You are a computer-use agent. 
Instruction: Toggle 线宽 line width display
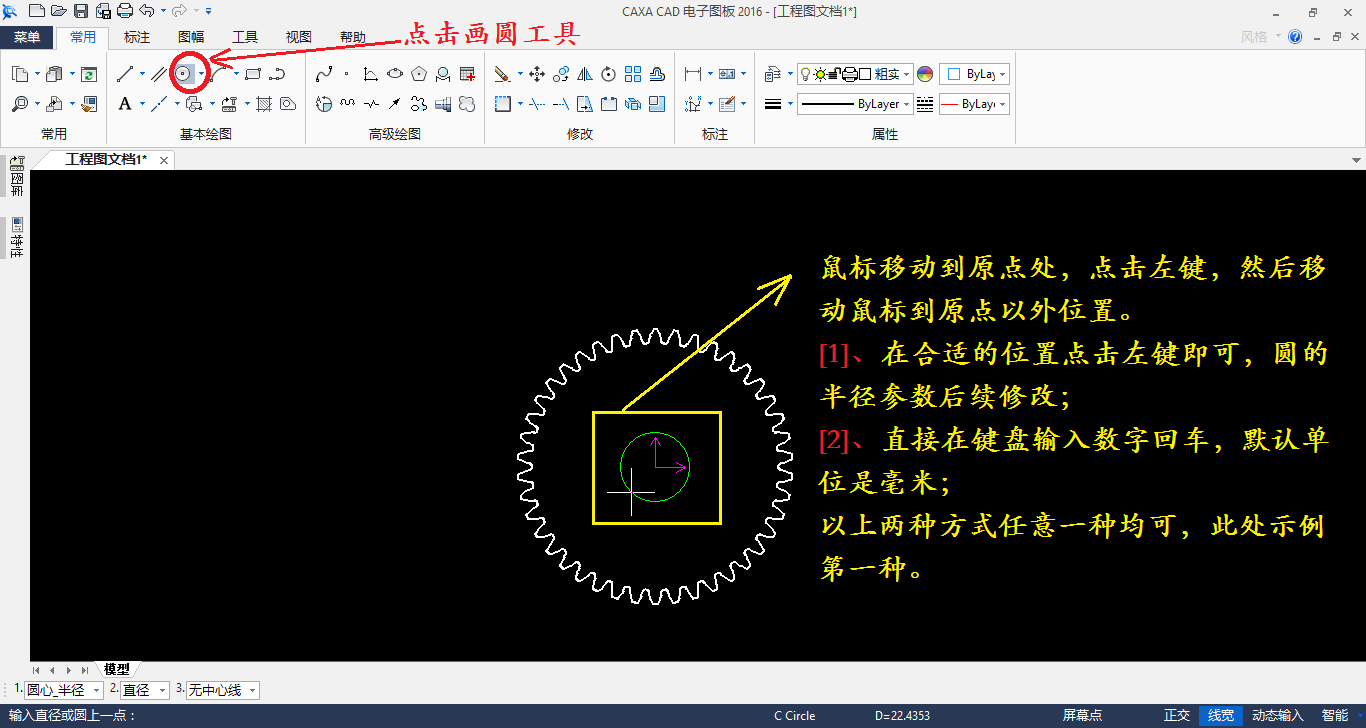tap(1221, 716)
